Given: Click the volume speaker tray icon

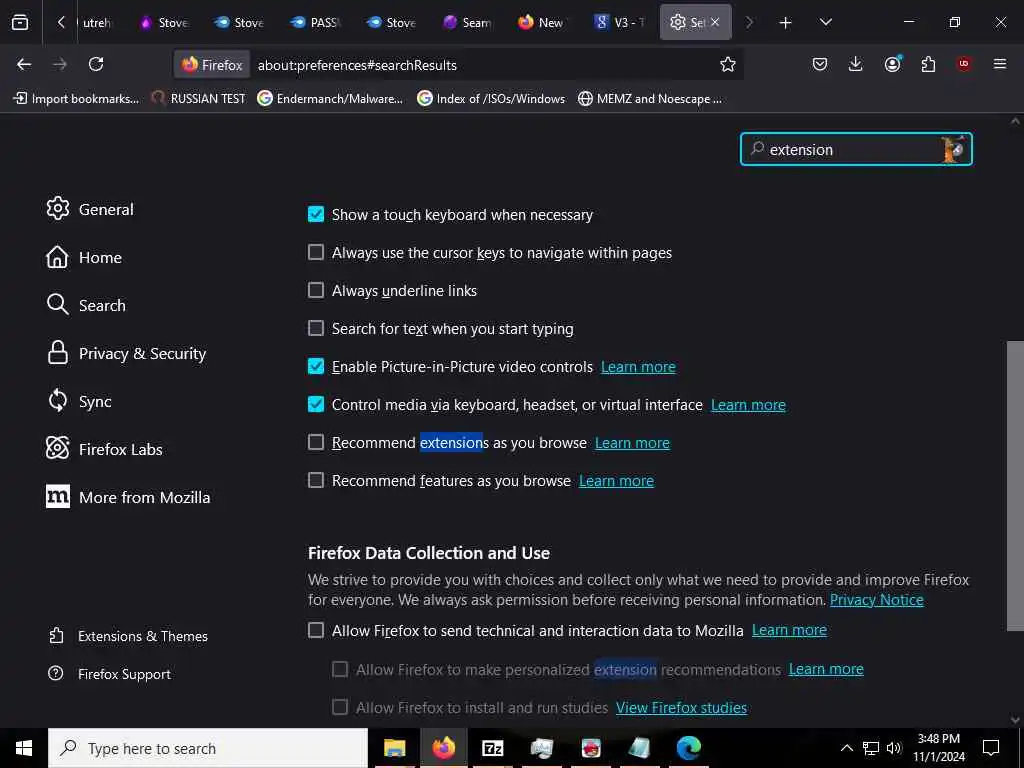Looking at the screenshot, I should (x=894, y=748).
